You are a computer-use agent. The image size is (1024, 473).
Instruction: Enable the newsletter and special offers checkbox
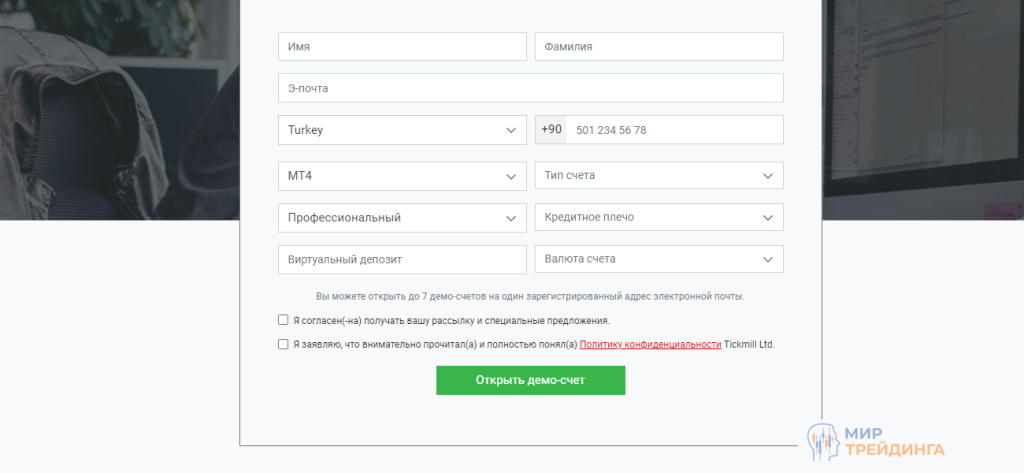pos(283,321)
